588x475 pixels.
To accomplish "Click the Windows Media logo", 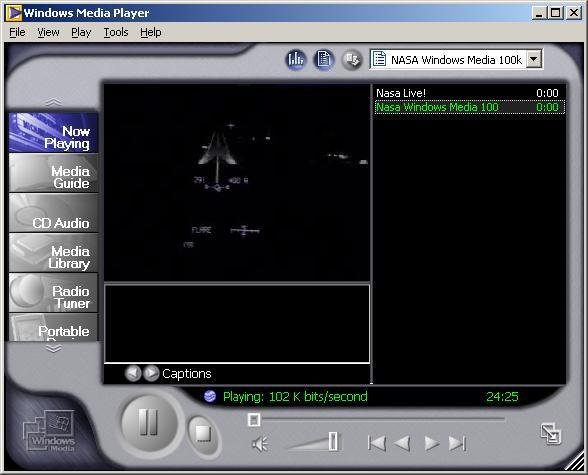I will click(x=50, y=430).
